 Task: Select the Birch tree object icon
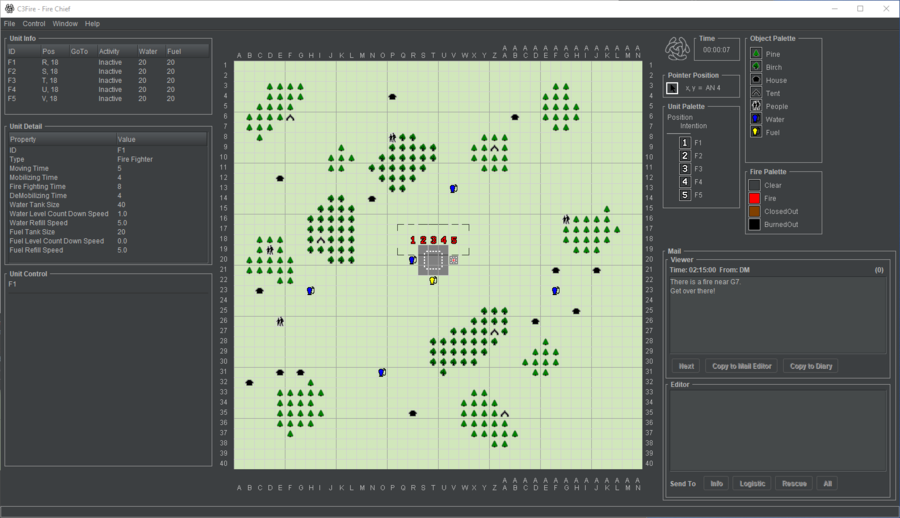[x=756, y=67]
